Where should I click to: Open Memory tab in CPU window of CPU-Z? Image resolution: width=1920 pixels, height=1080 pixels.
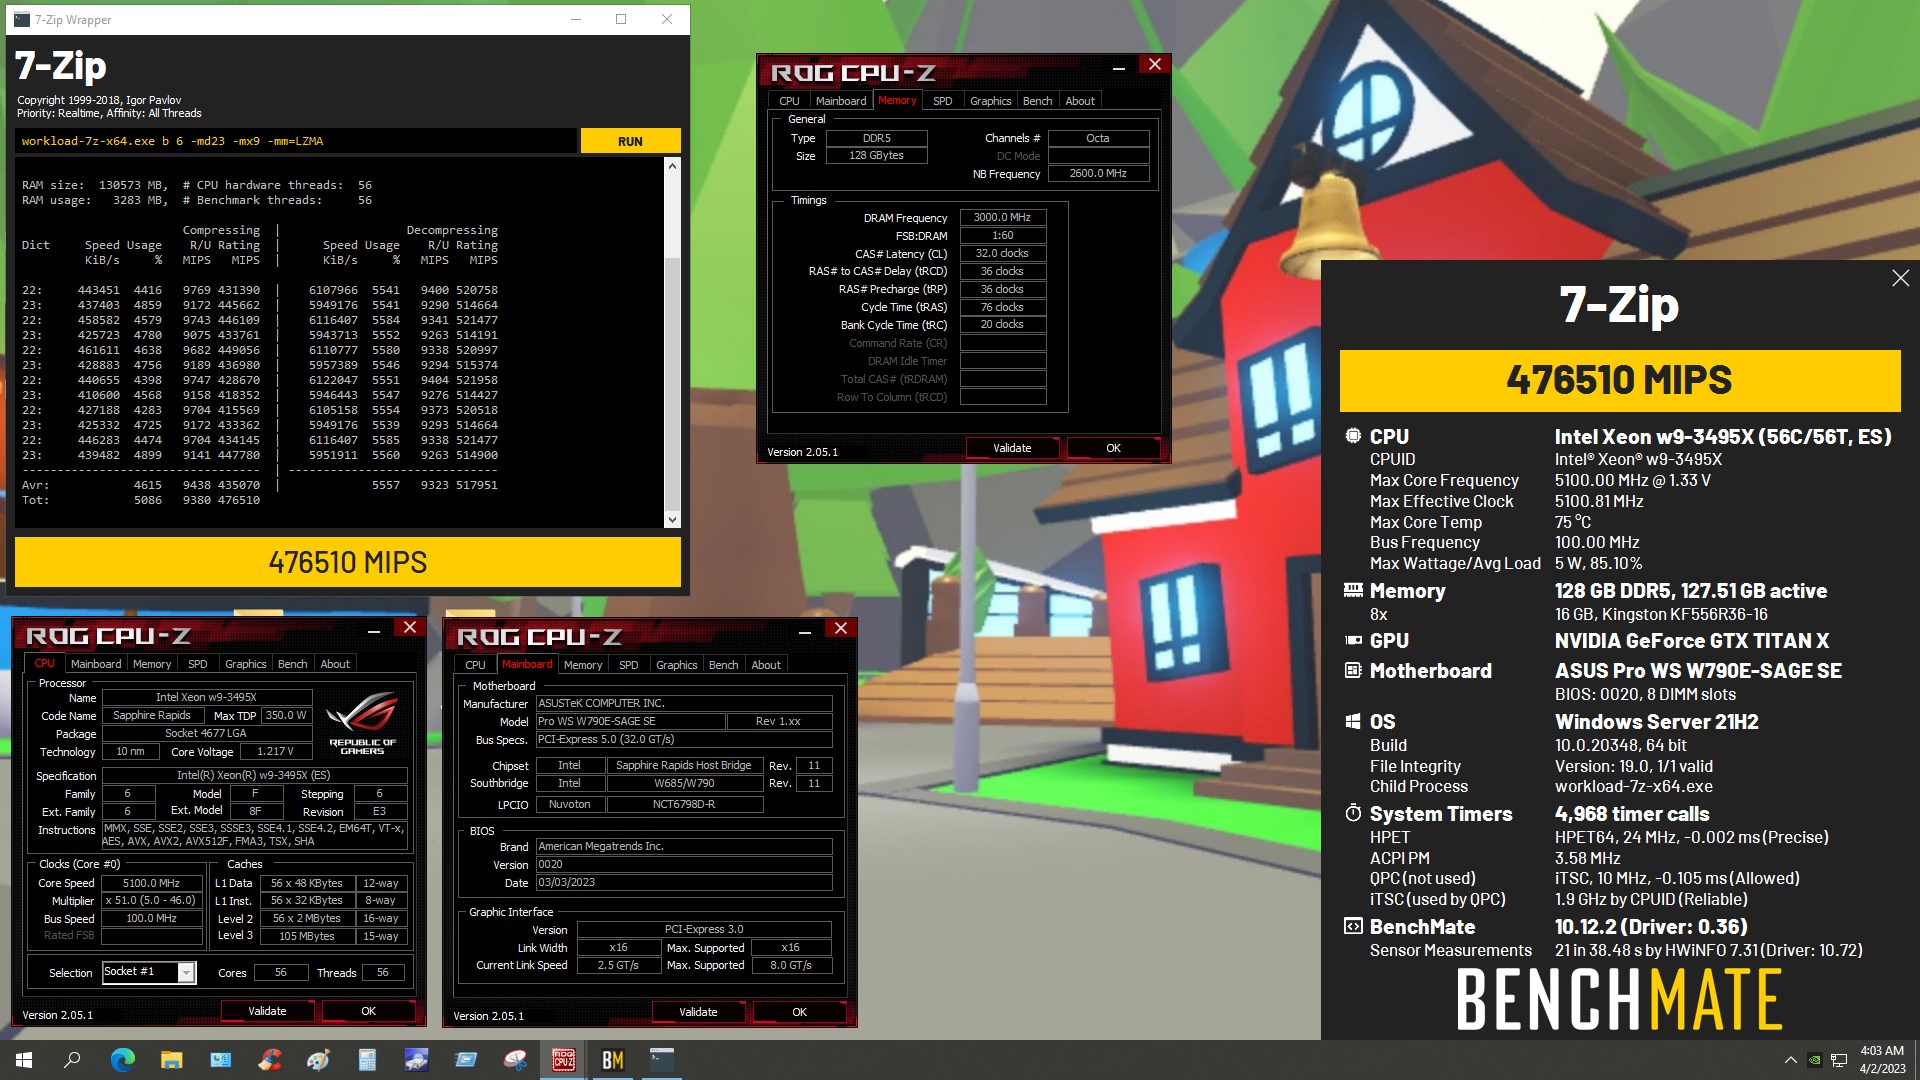pyautogui.click(x=152, y=664)
